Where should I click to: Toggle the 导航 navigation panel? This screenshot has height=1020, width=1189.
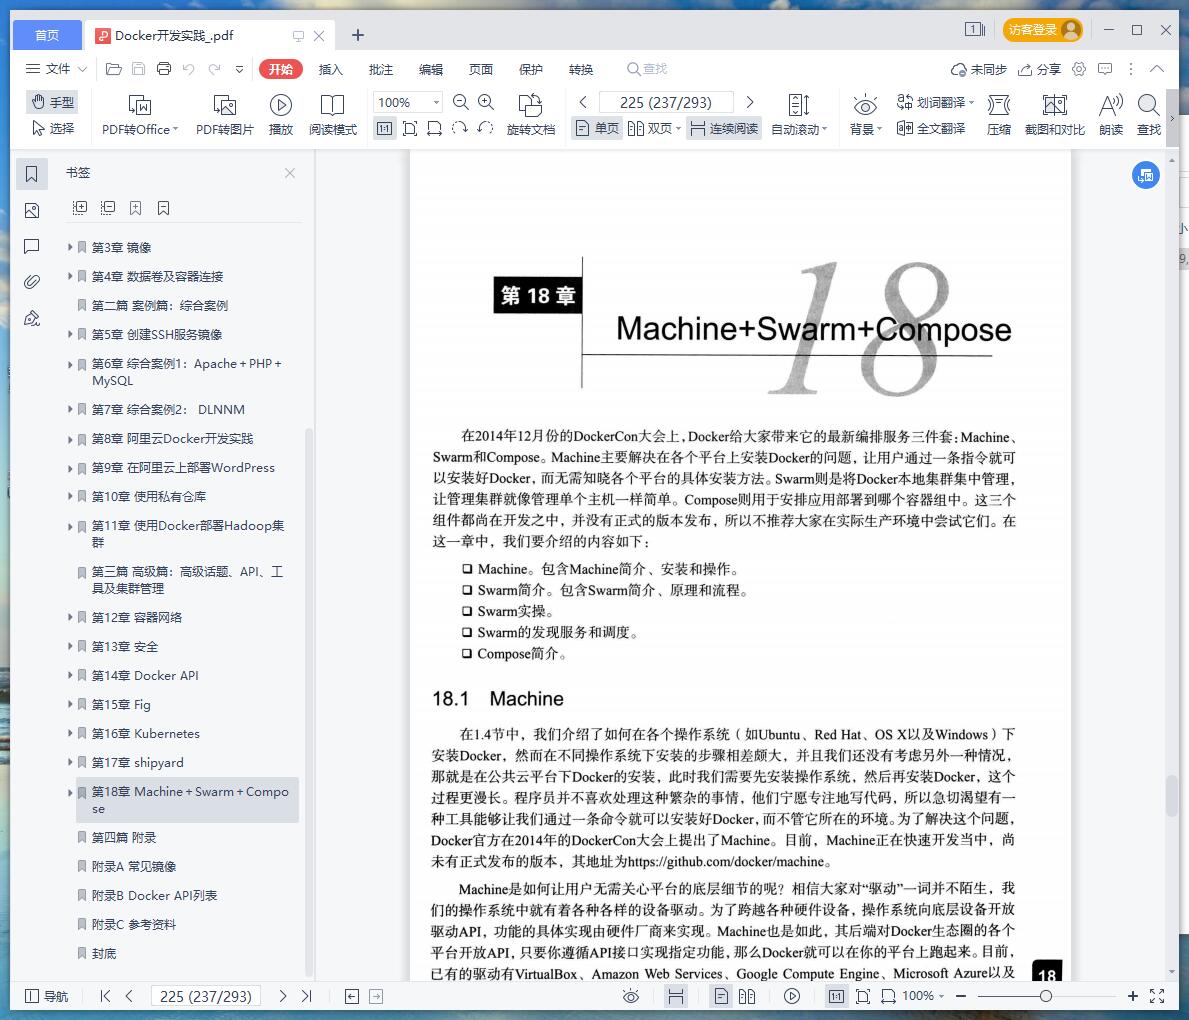[47, 996]
